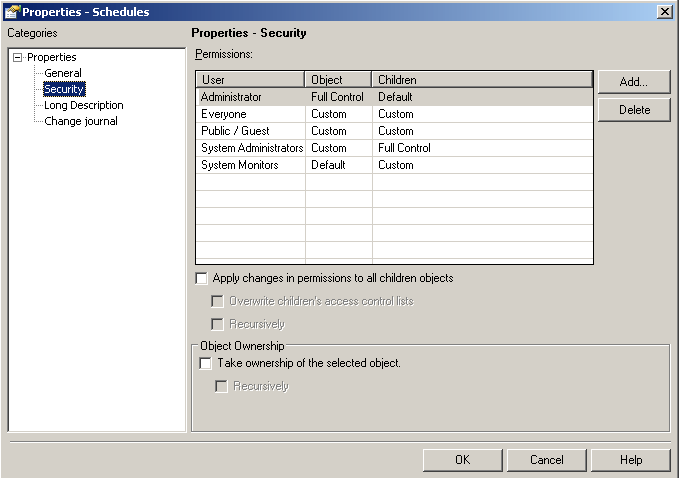Click Default children cell for Administrator
Screen dimensions: 680x478
[x=483, y=97]
